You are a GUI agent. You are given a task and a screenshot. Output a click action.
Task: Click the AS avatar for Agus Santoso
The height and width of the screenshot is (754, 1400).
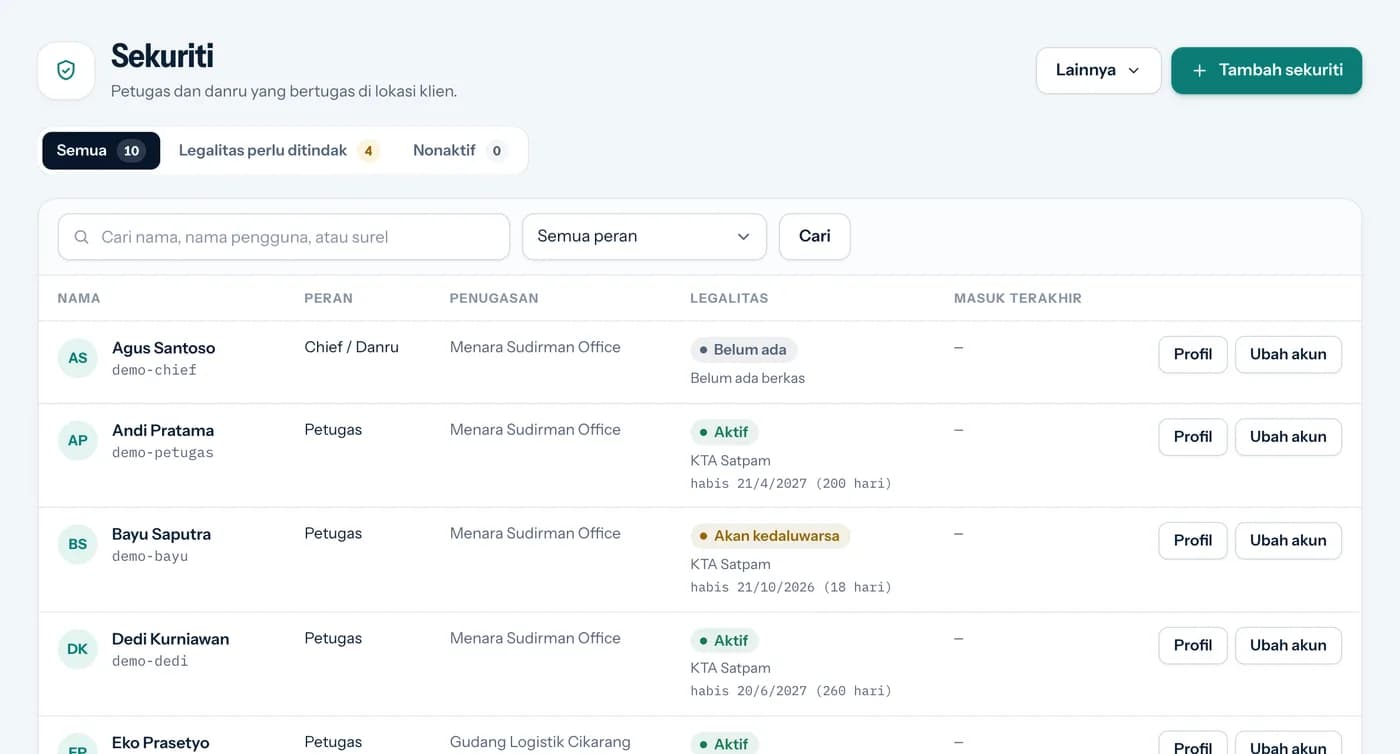click(x=78, y=358)
